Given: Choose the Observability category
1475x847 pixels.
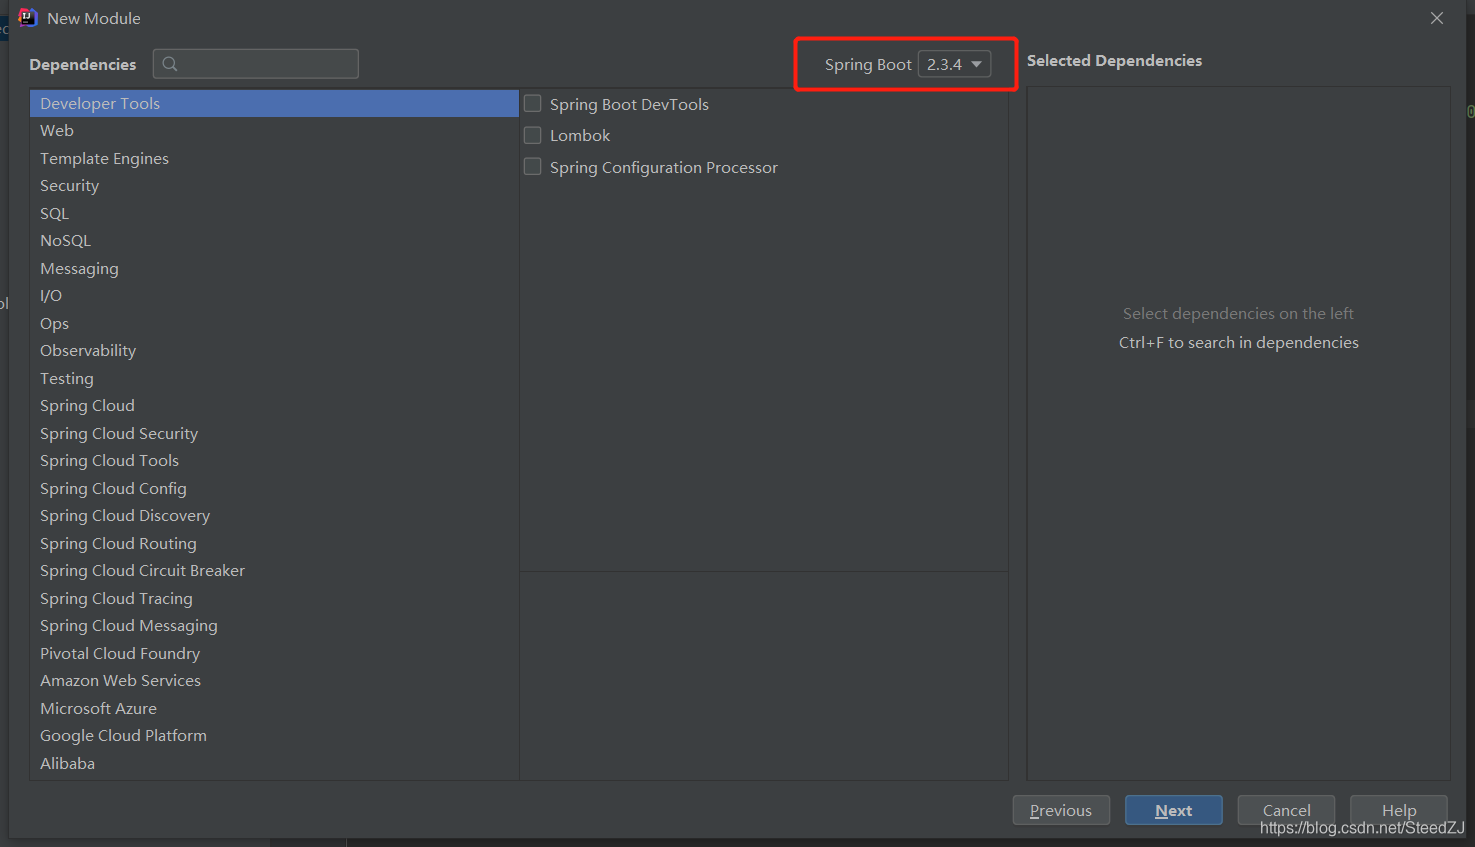Looking at the screenshot, I should [x=274, y=351].
